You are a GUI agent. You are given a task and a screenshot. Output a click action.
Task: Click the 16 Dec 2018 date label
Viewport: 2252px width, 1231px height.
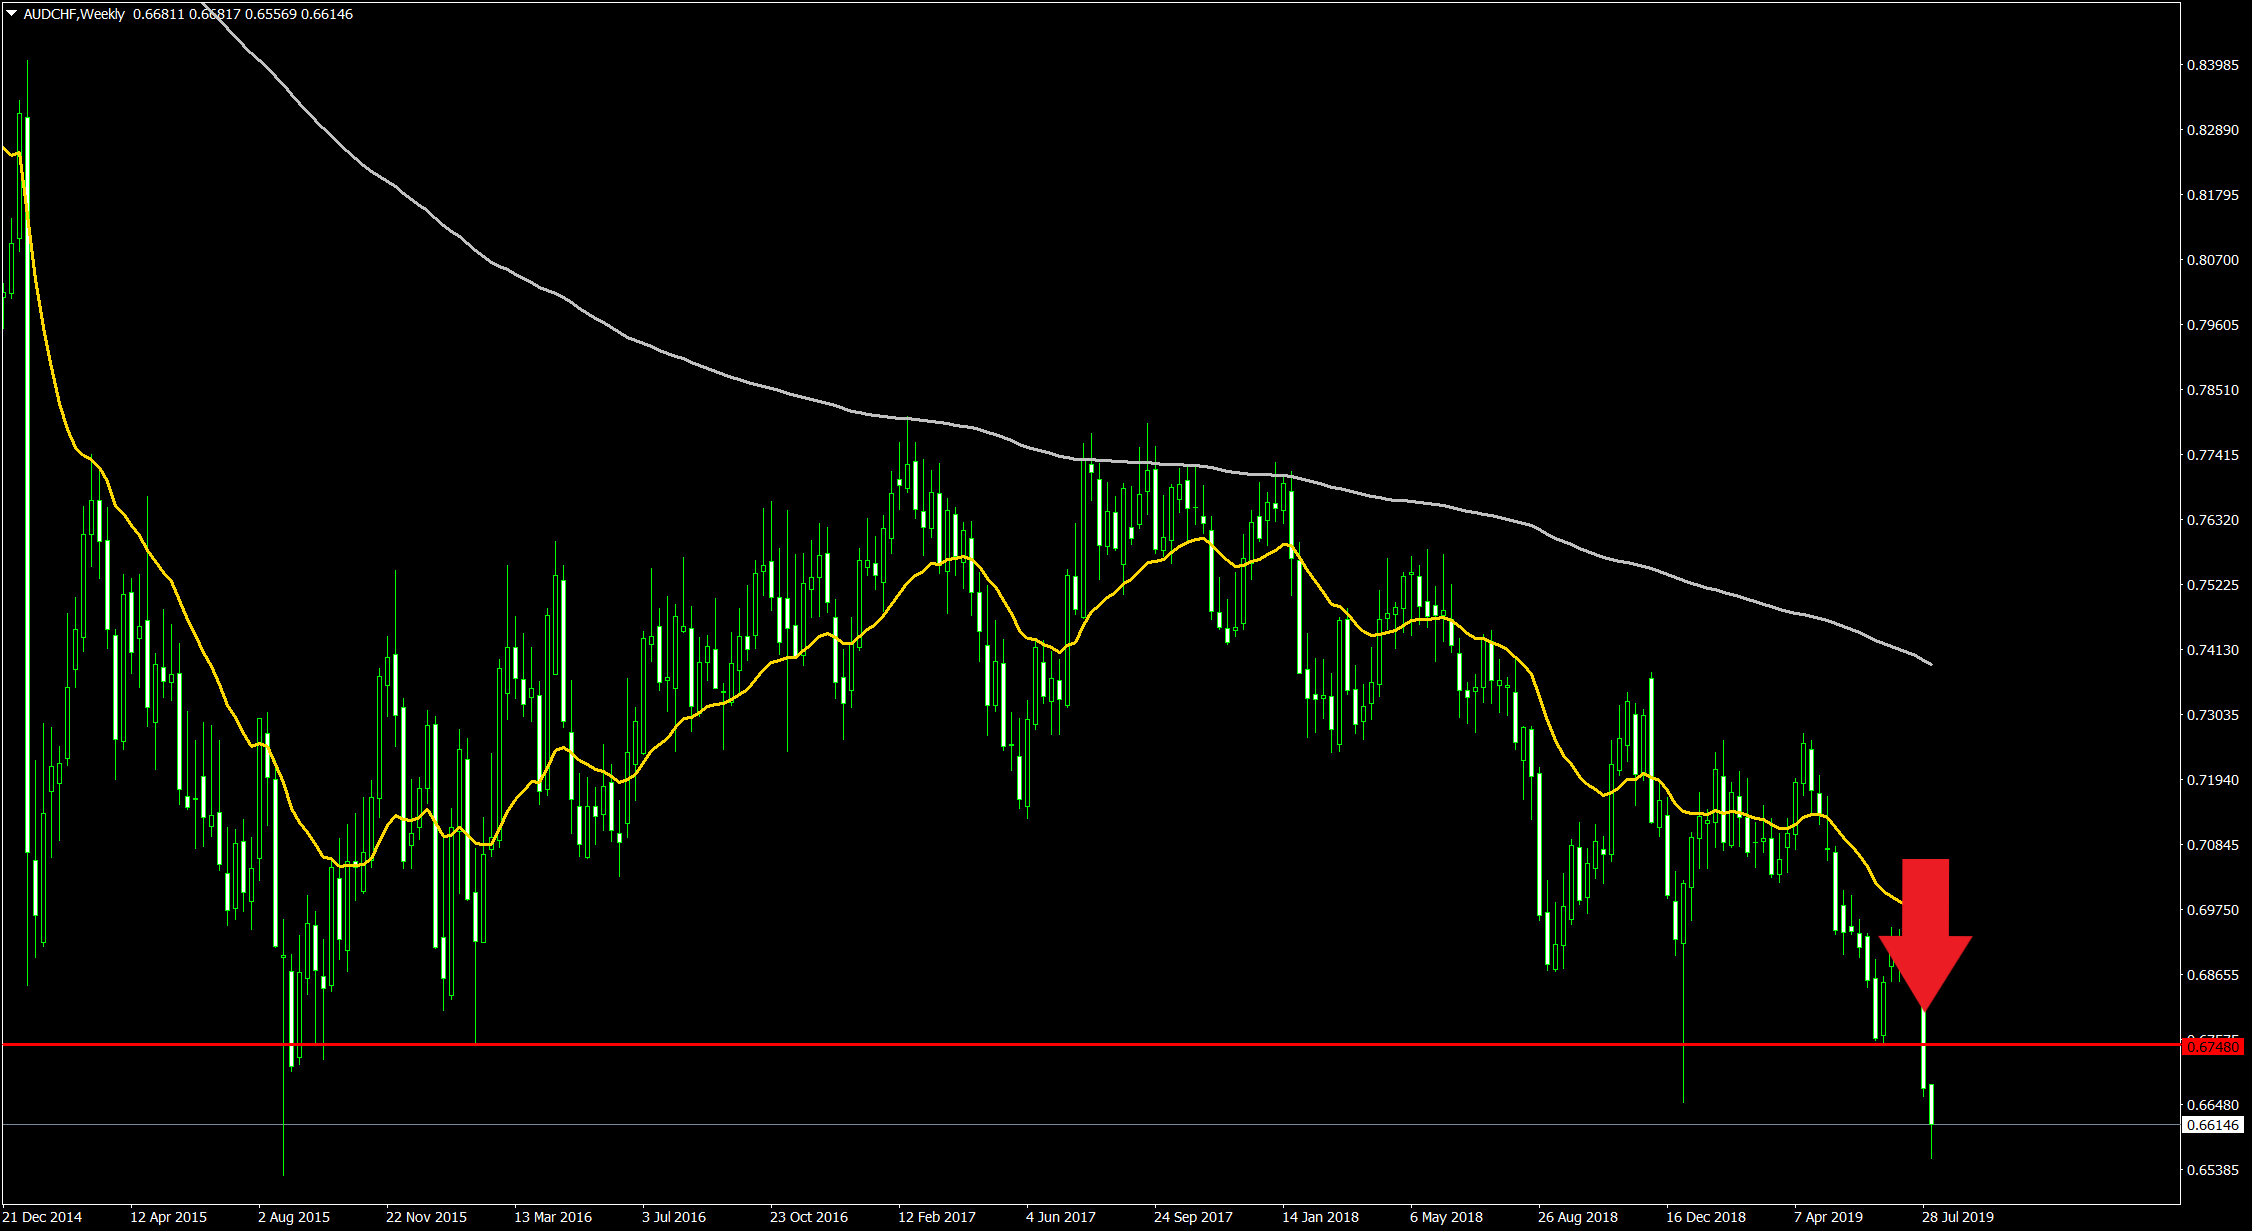(1705, 1217)
